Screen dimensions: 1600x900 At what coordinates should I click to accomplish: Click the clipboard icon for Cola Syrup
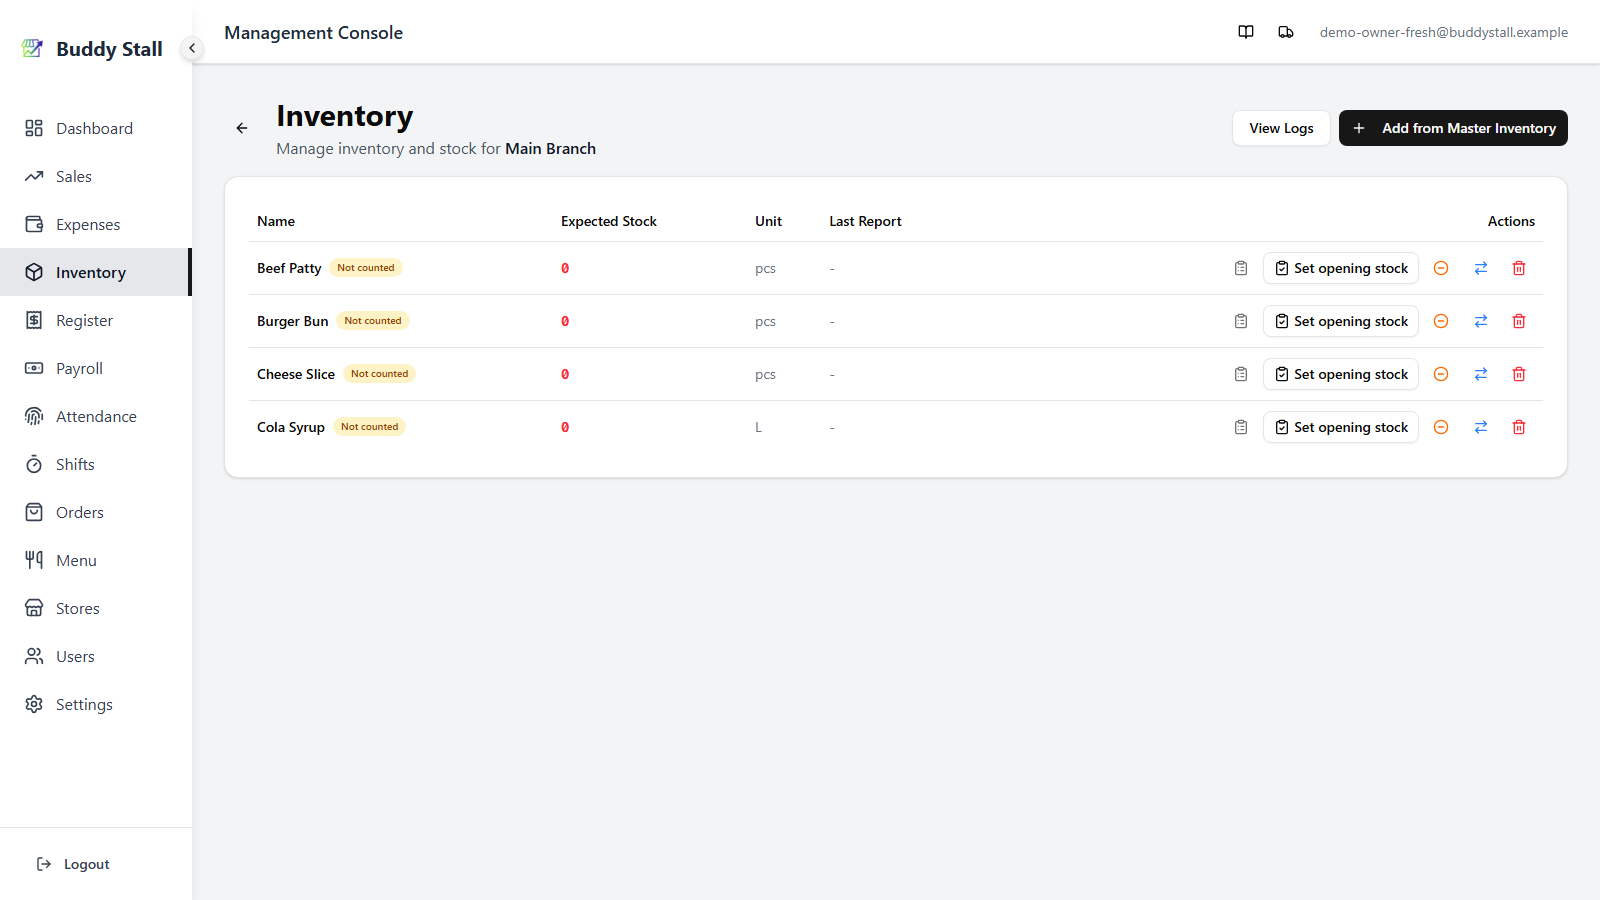pos(1241,427)
